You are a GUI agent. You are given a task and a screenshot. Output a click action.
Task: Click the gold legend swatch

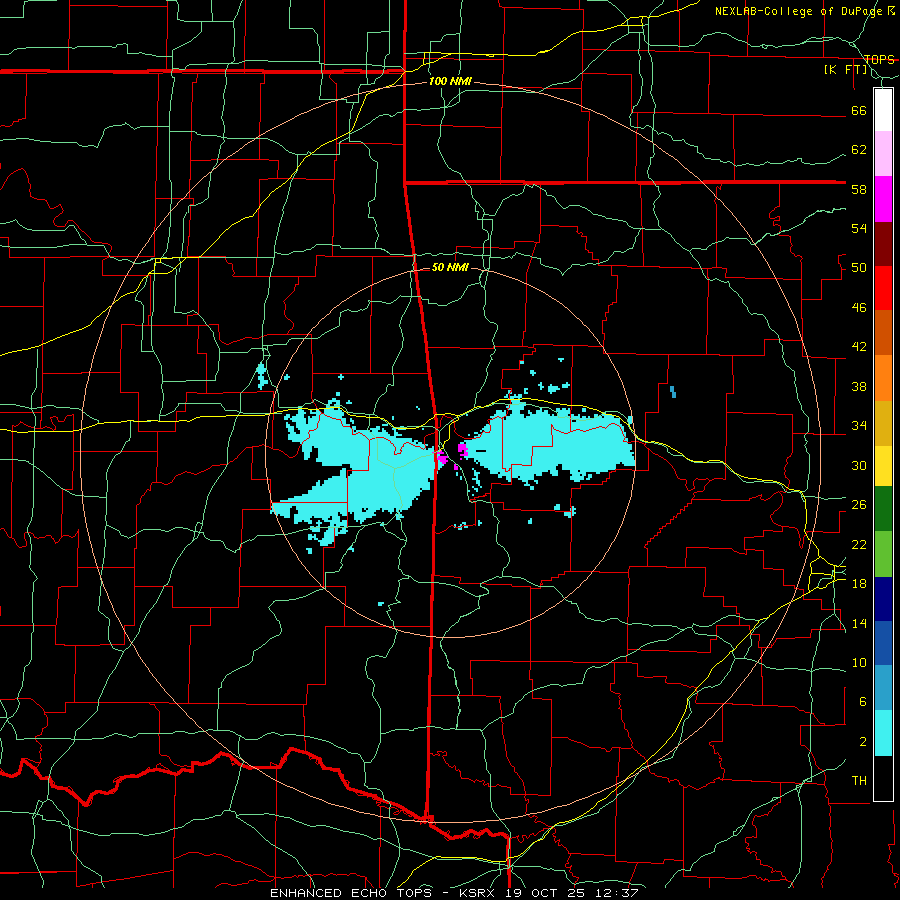tap(883, 422)
